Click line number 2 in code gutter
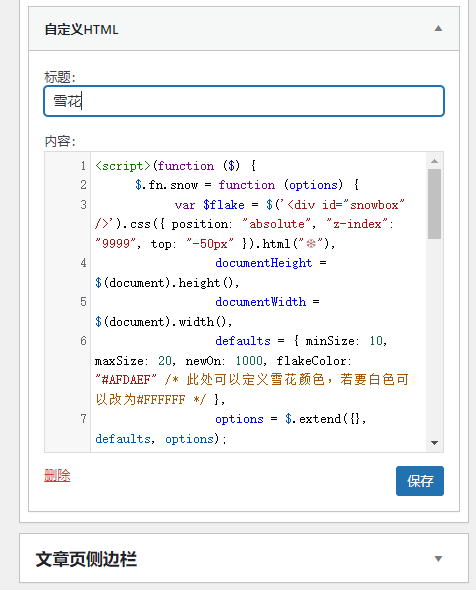This screenshot has width=476, height=590. coord(83,185)
